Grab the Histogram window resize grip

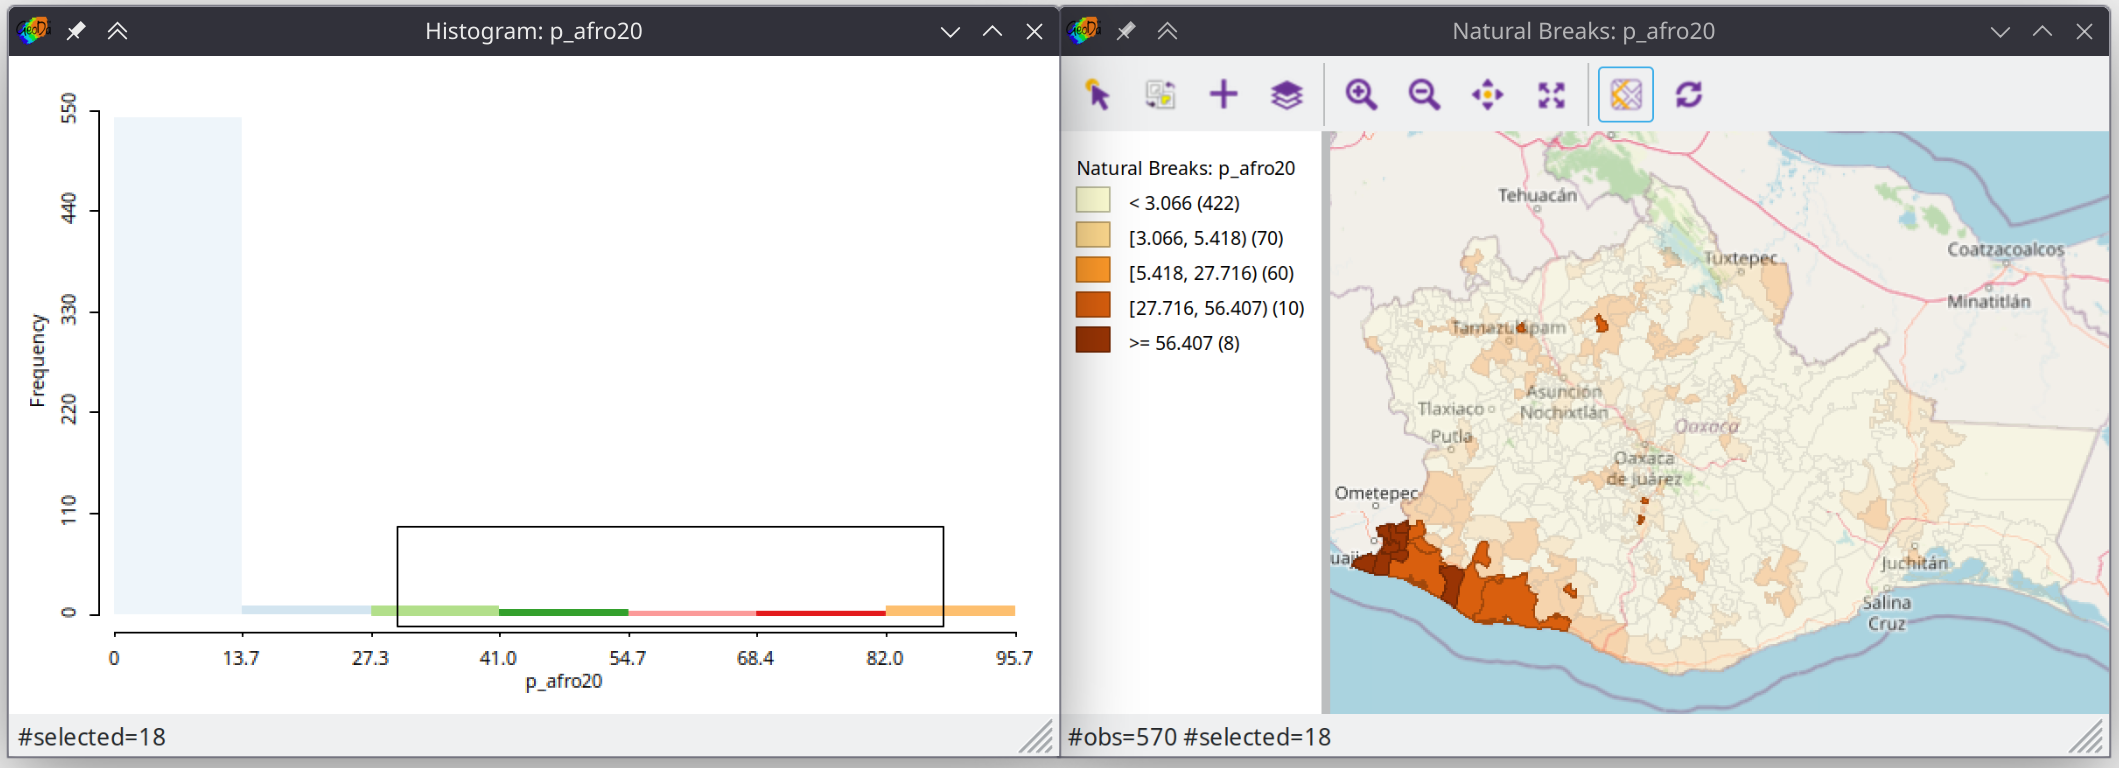[1037, 737]
